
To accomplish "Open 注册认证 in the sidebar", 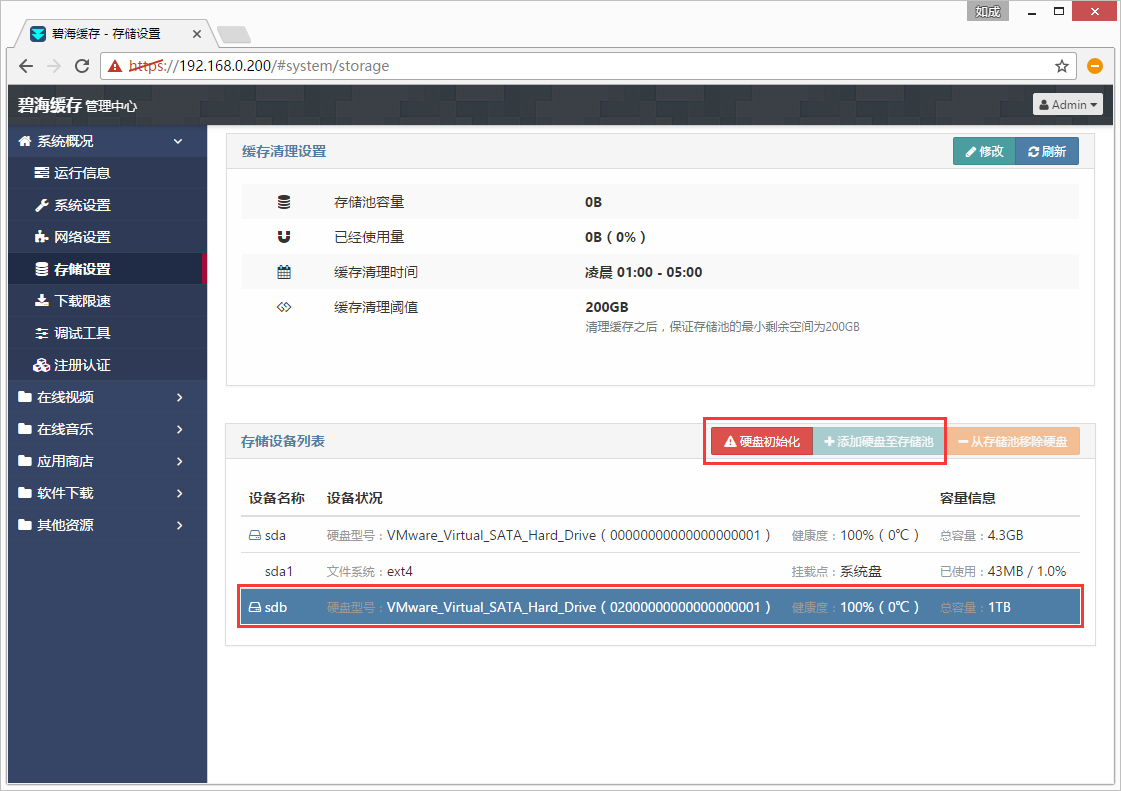I will (x=82, y=365).
